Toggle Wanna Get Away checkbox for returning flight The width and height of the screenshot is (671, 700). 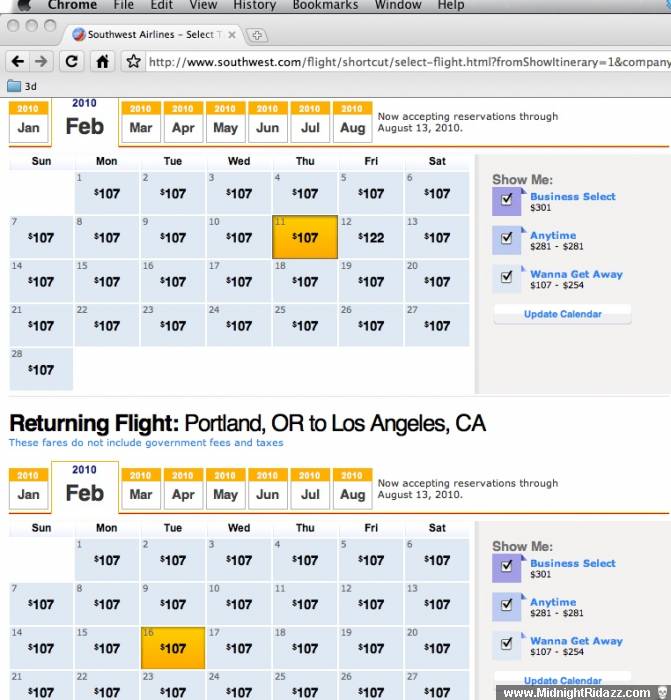(506, 643)
